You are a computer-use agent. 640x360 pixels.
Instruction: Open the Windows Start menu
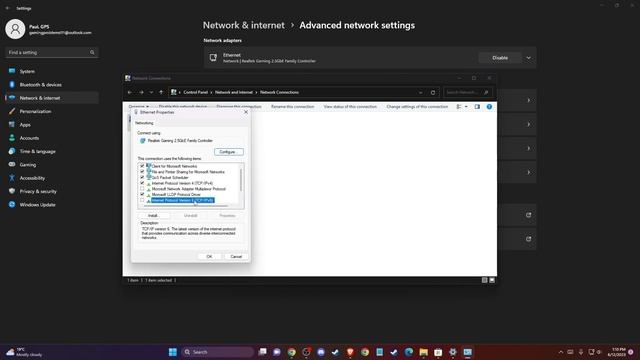pyautogui.click(x=173, y=352)
